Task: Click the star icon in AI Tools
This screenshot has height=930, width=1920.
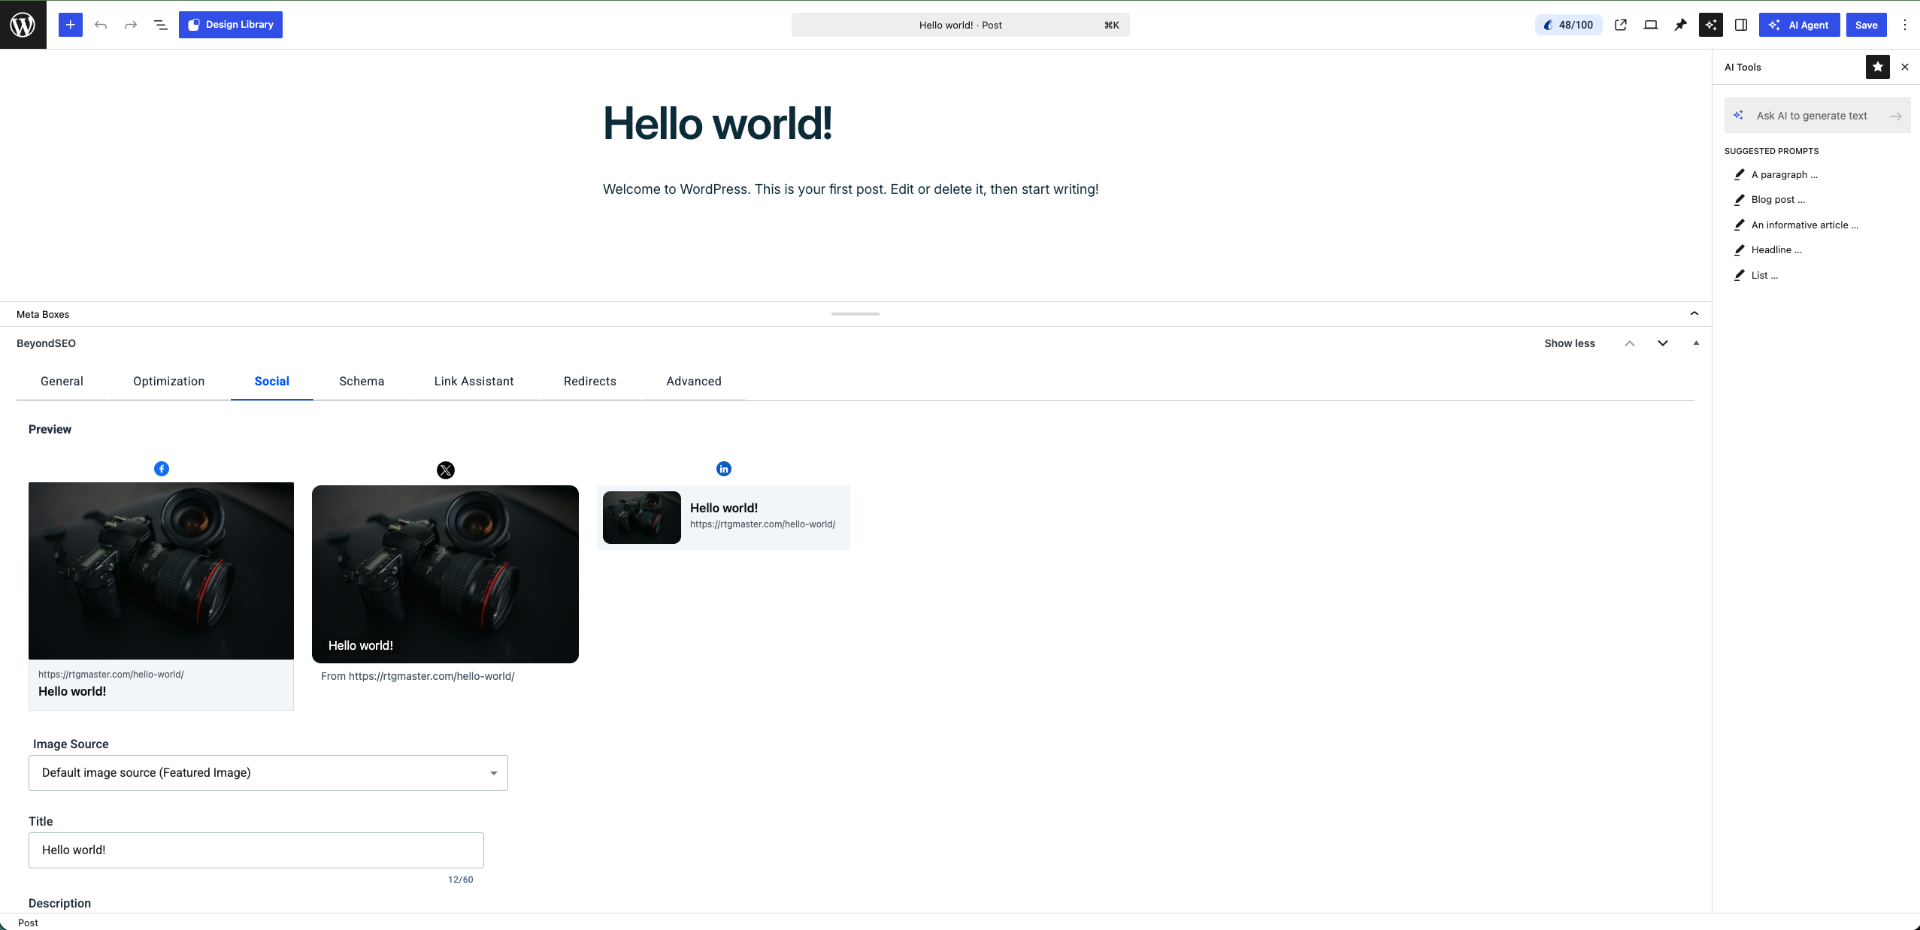Action: pyautogui.click(x=1878, y=67)
